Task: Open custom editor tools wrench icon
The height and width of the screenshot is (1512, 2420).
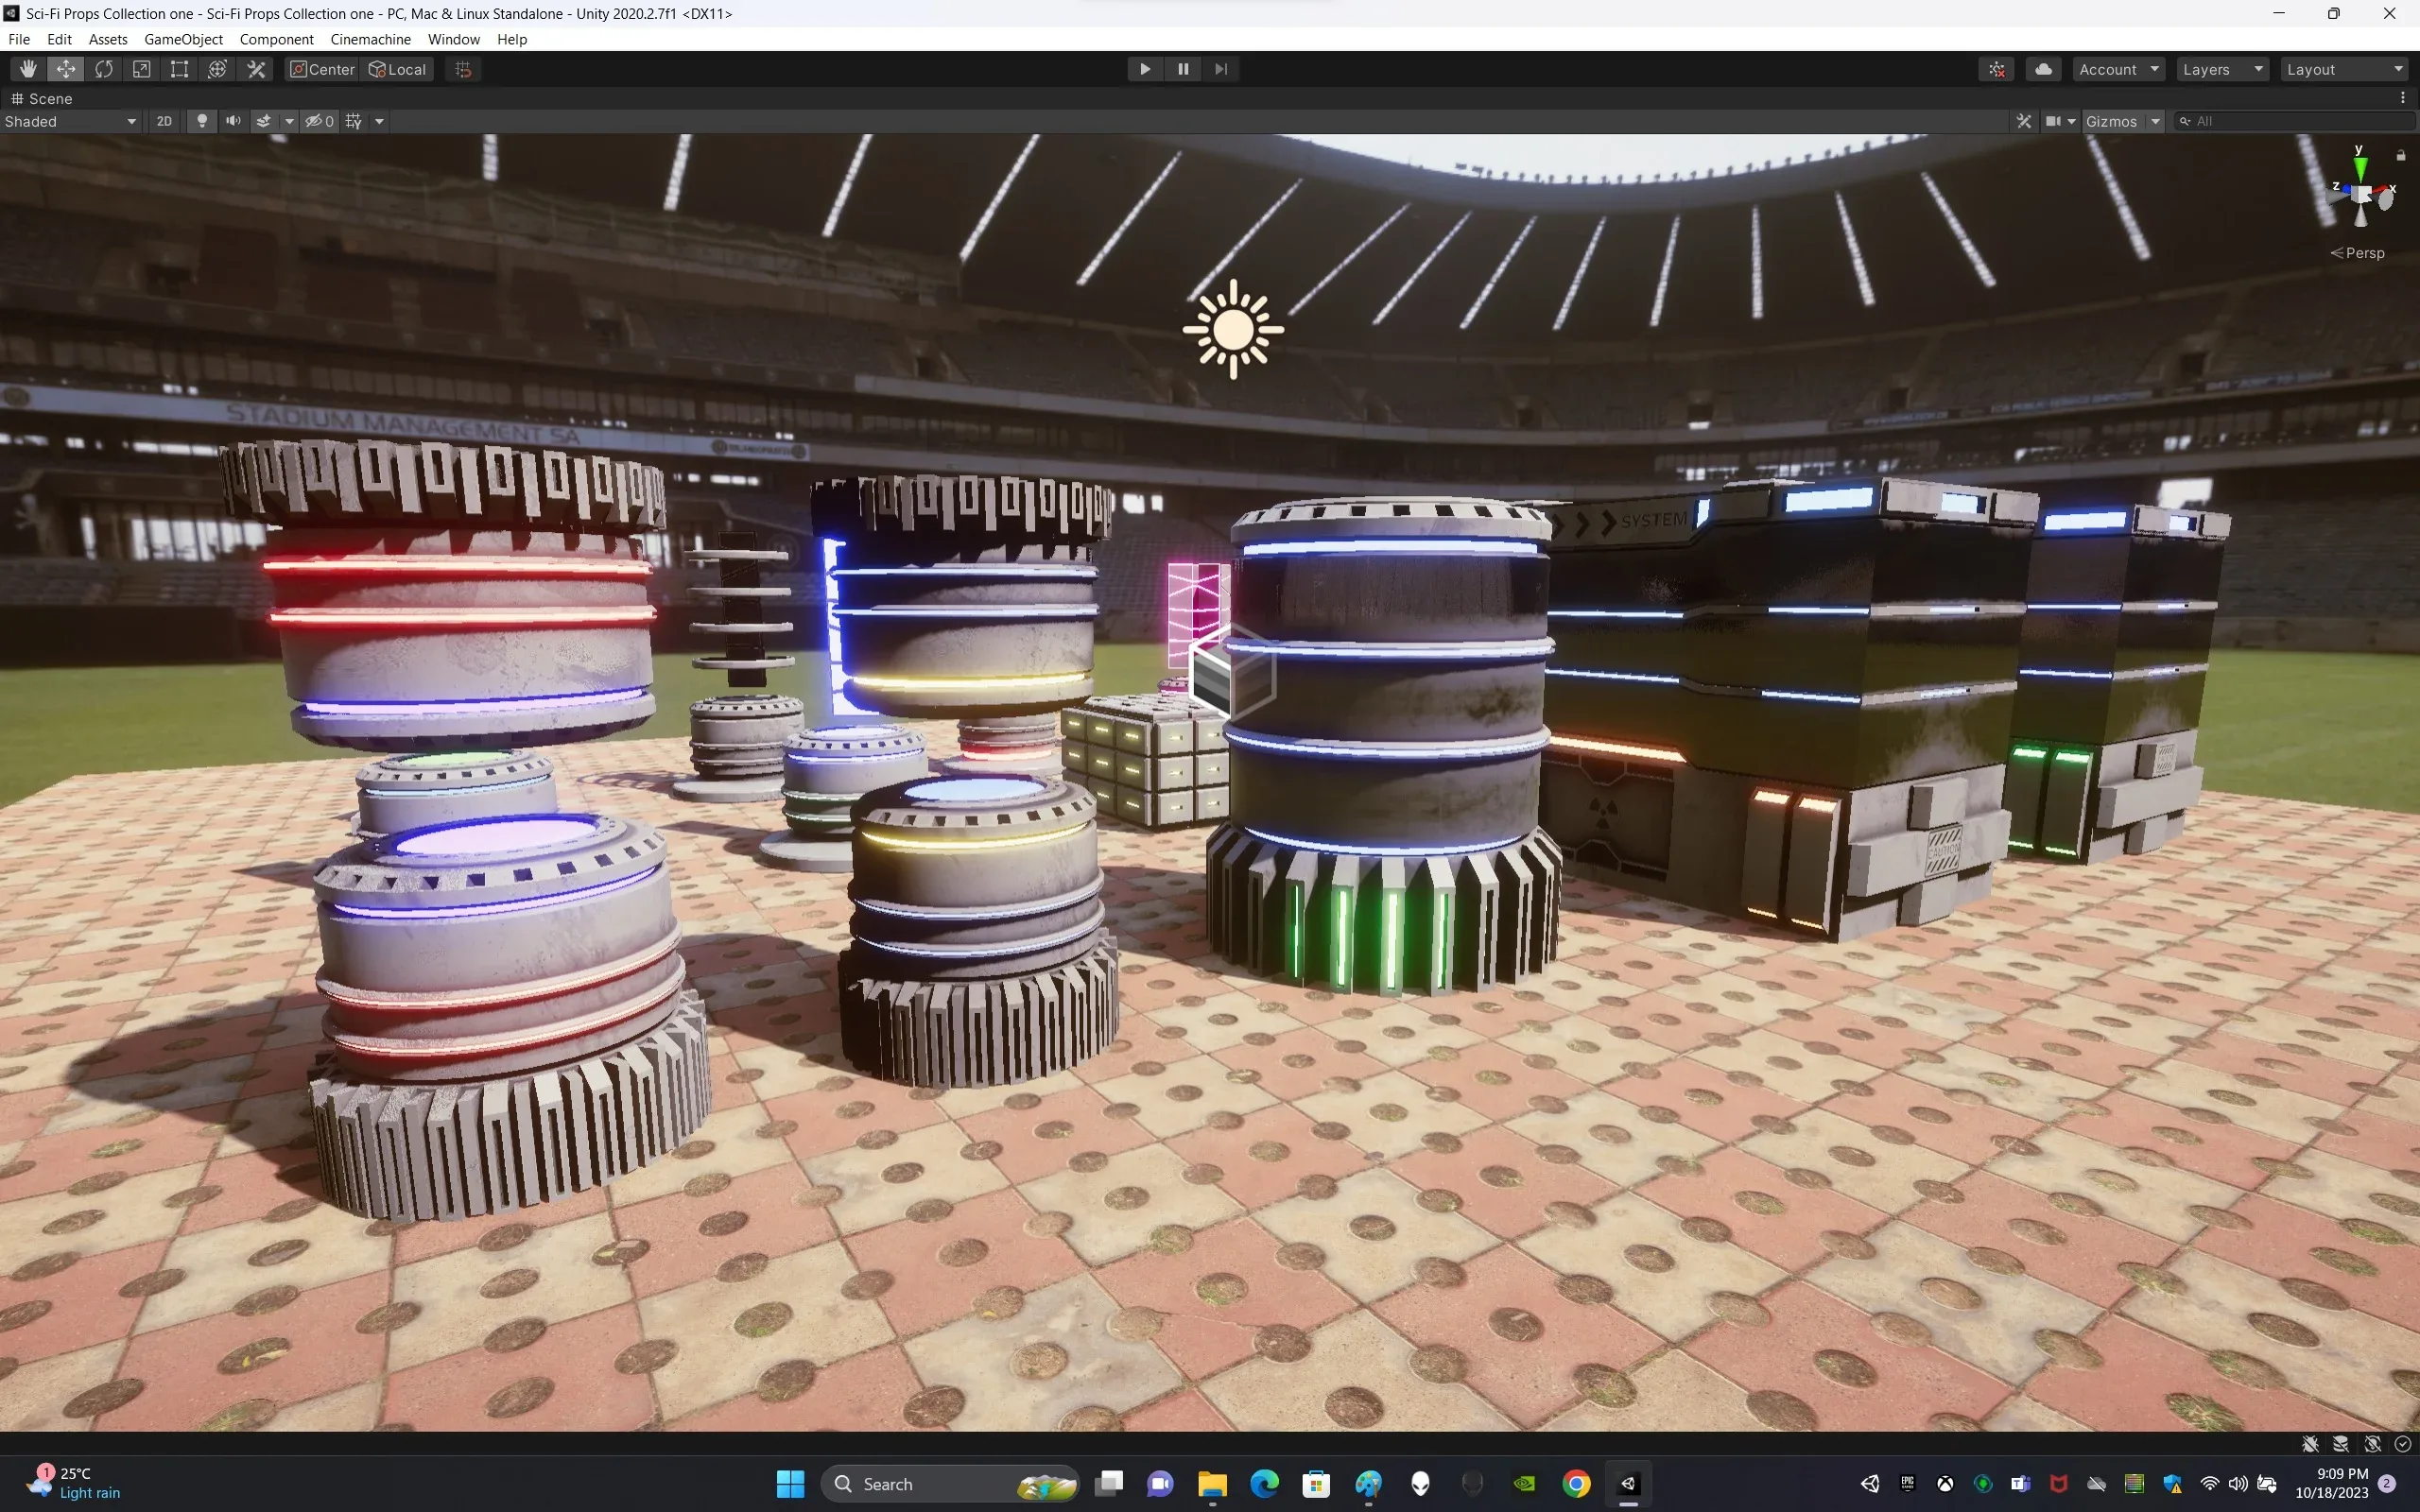Action: tap(256, 69)
